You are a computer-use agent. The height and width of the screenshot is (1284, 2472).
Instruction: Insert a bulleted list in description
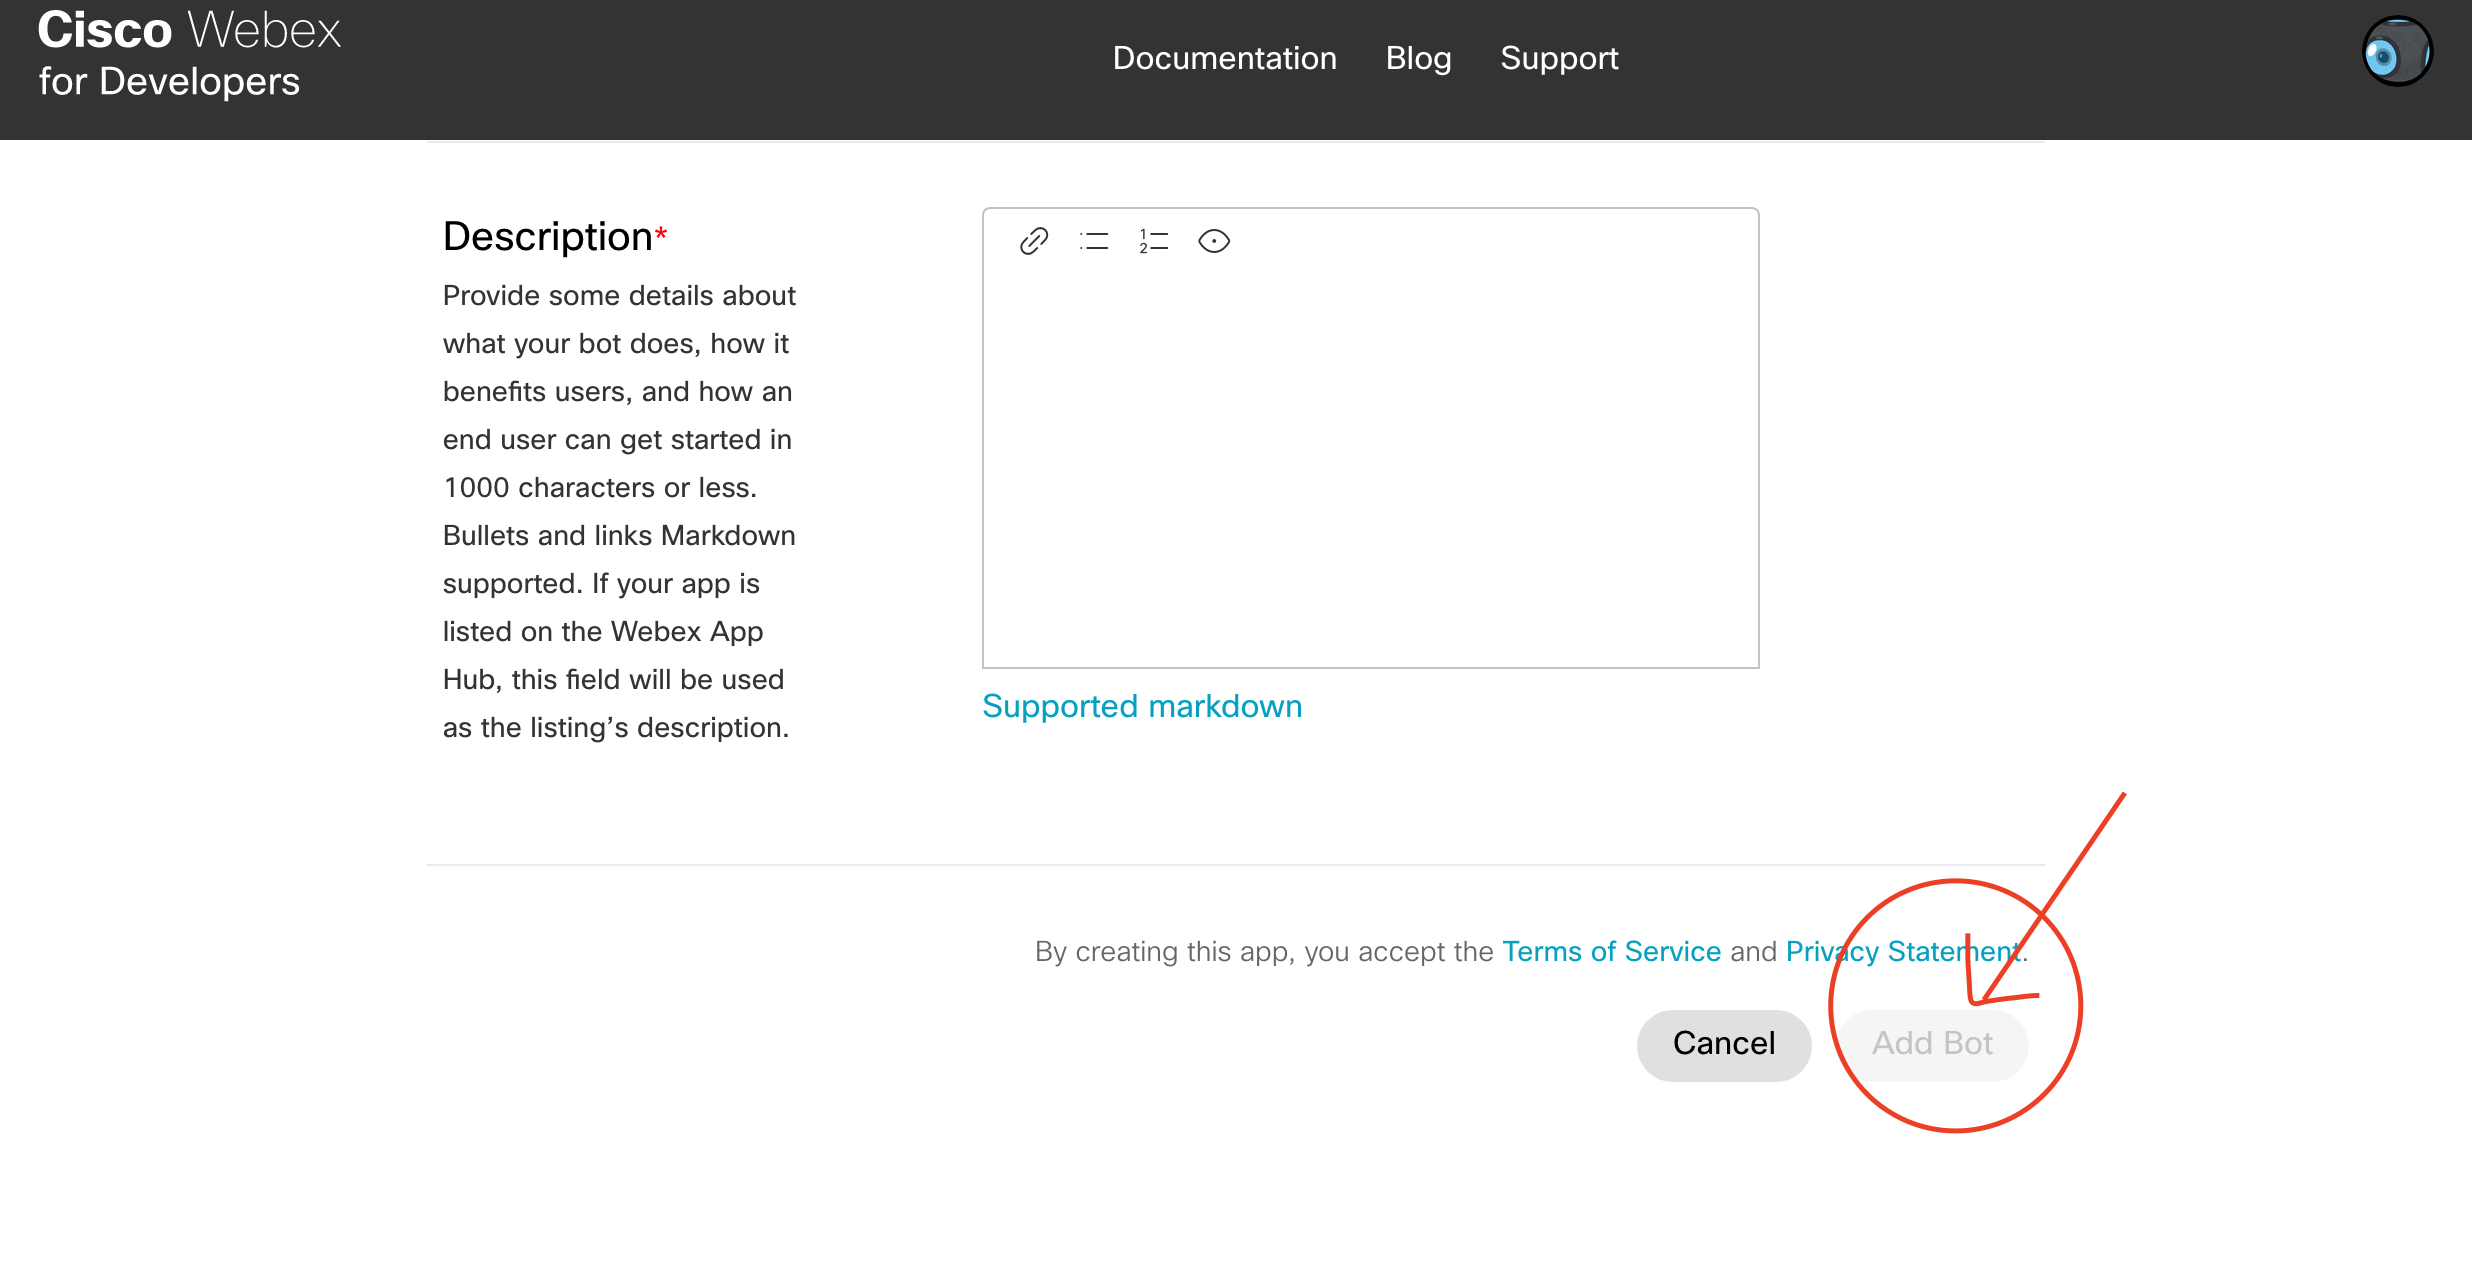pos(1094,241)
